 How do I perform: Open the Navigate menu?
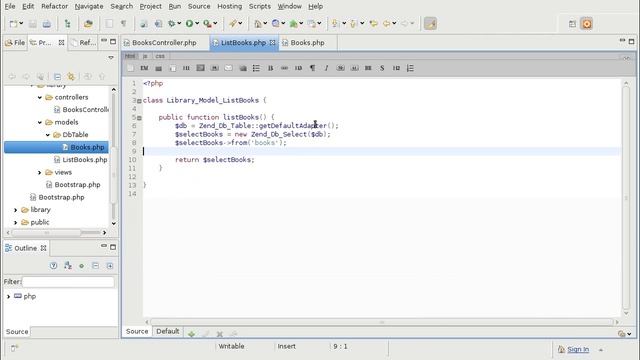pos(89,7)
